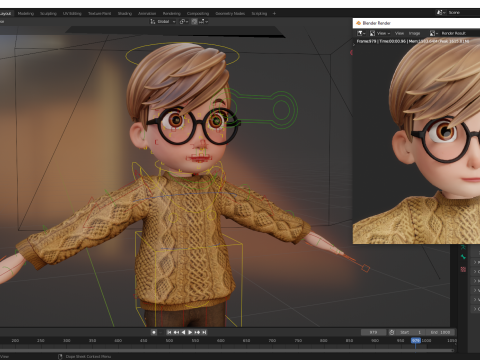480x360 pixels.
Task: Click the End frame field showing 1000
Action: click(x=440, y=332)
